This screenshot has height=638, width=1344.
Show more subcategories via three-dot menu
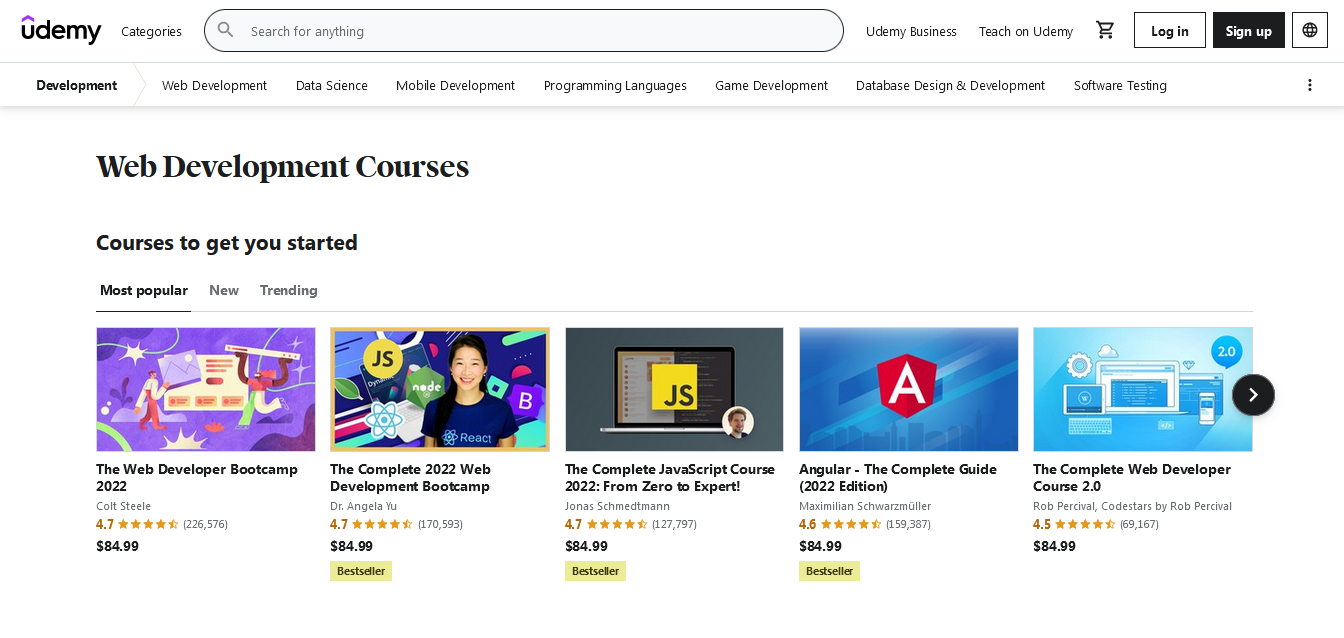(1310, 85)
